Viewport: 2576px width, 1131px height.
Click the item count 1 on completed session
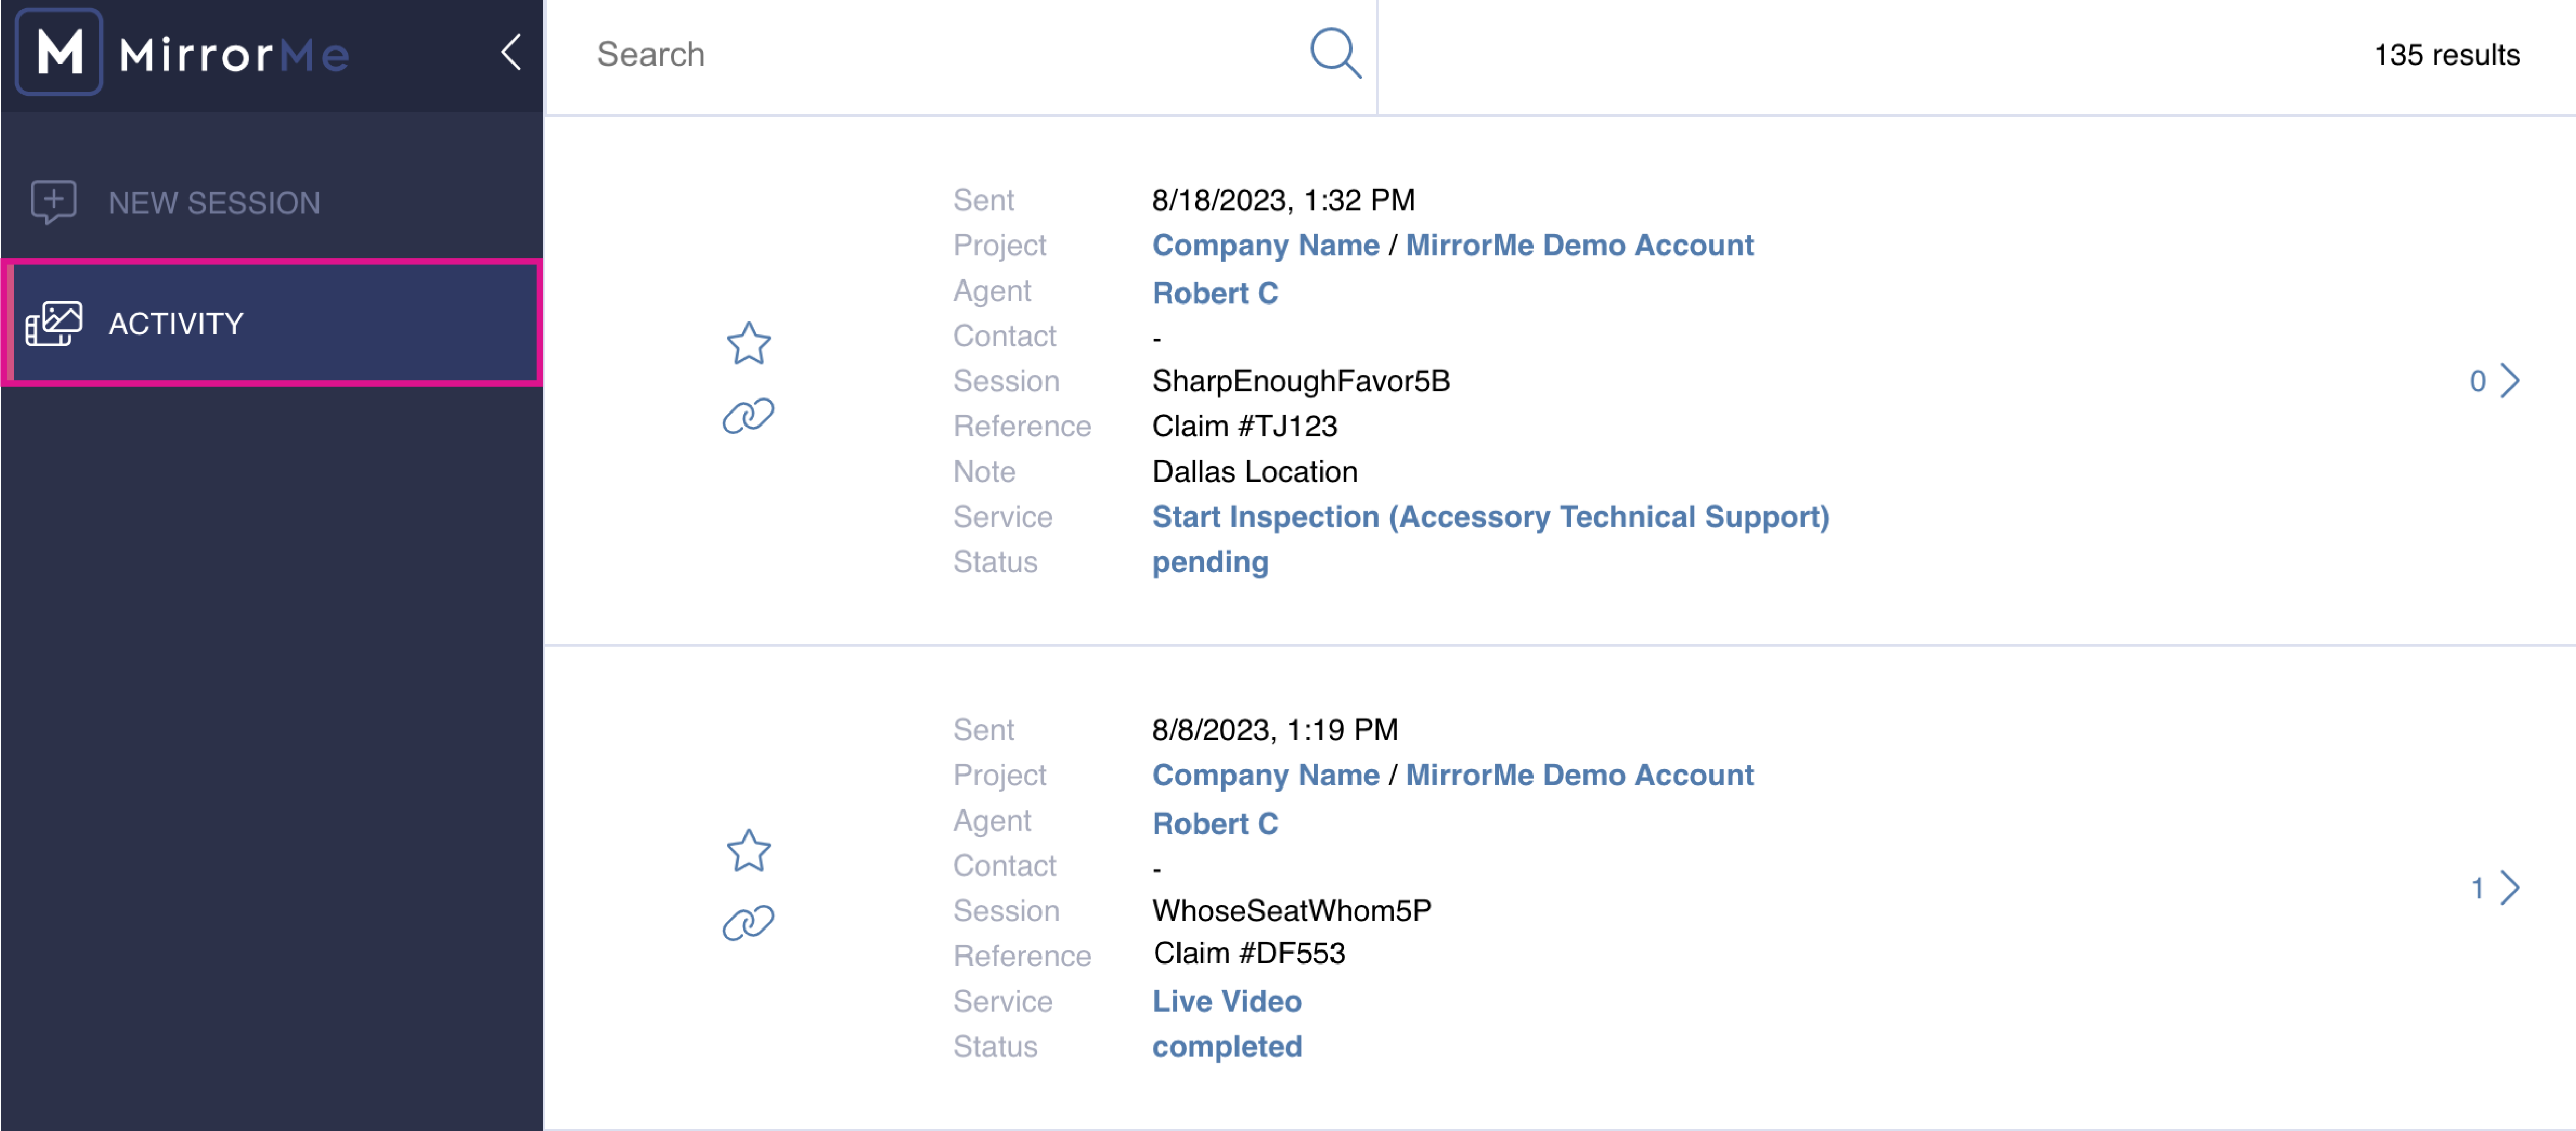[2477, 889]
